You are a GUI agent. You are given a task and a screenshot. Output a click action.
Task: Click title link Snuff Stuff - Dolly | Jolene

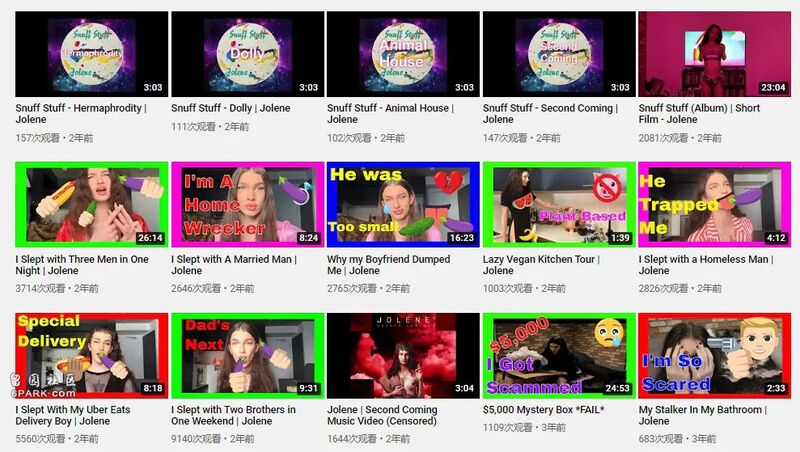231,108
